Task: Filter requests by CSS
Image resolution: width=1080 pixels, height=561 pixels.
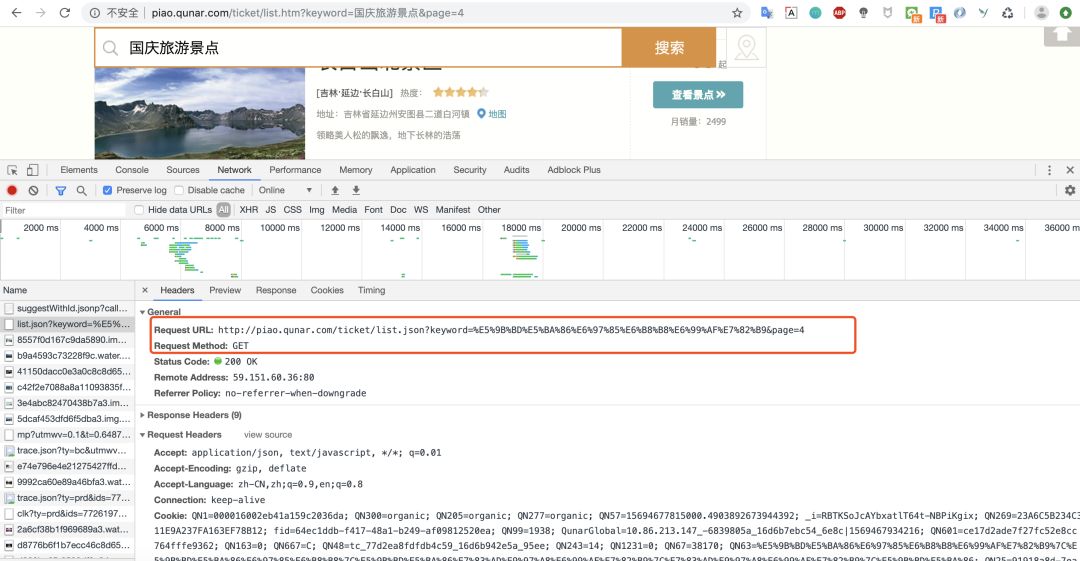Action: pyautogui.click(x=293, y=210)
